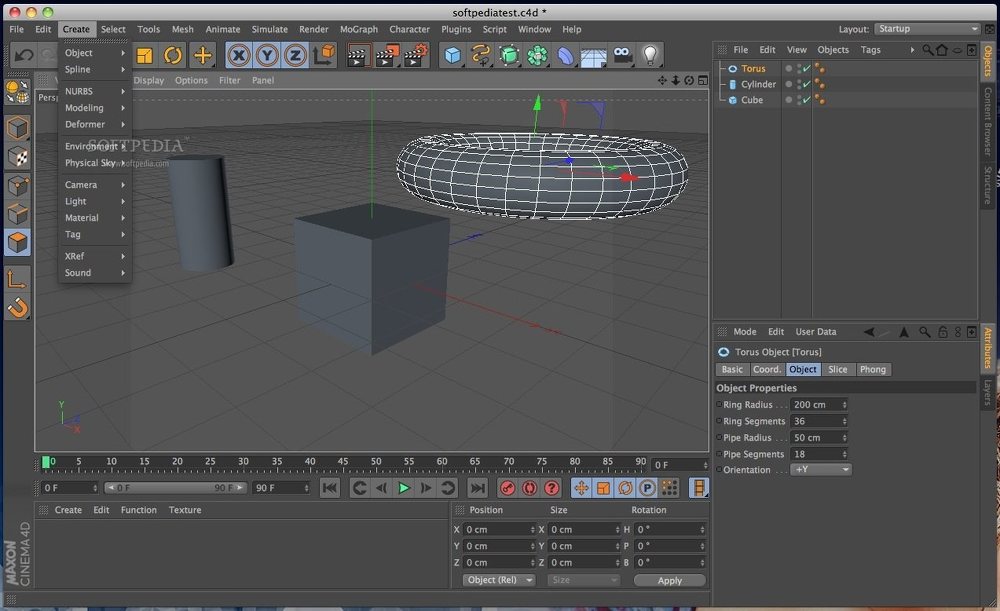Select Points mode cube icon
The width and height of the screenshot is (1000, 611).
[17, 186]
